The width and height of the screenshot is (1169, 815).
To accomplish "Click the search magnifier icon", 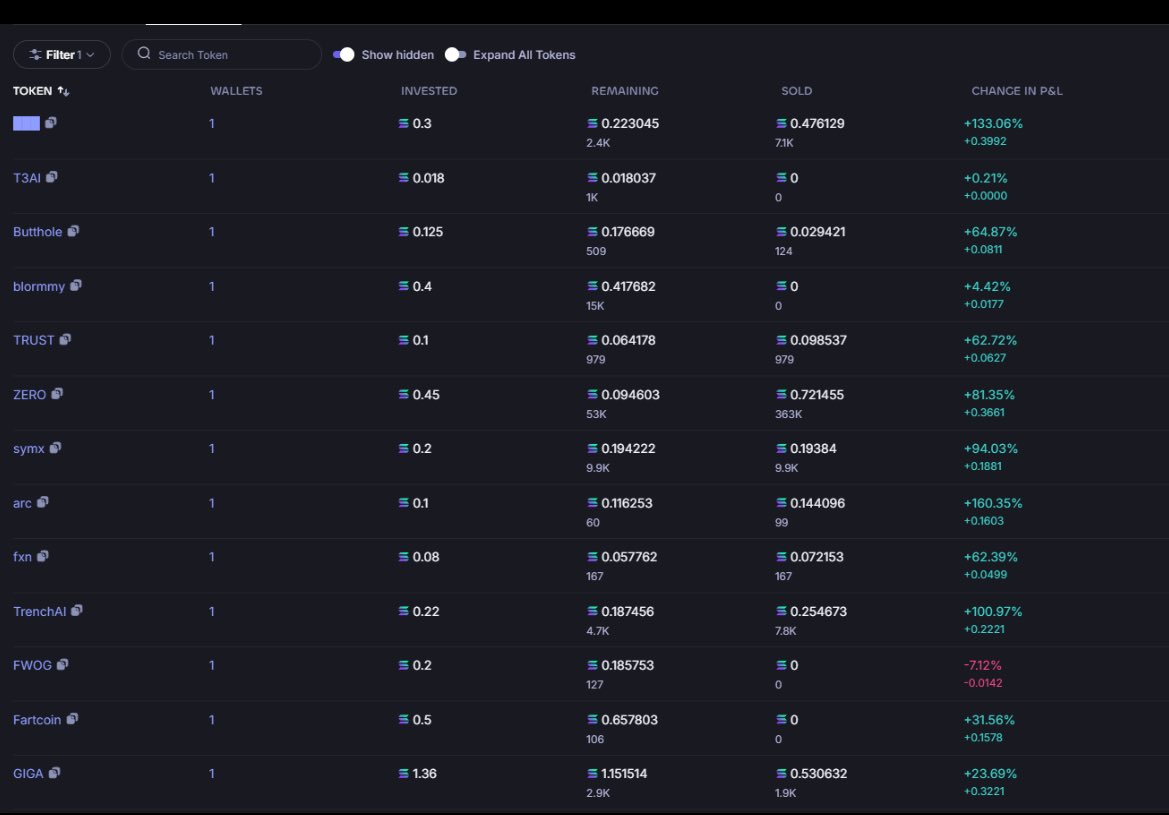I will [144, 54].
